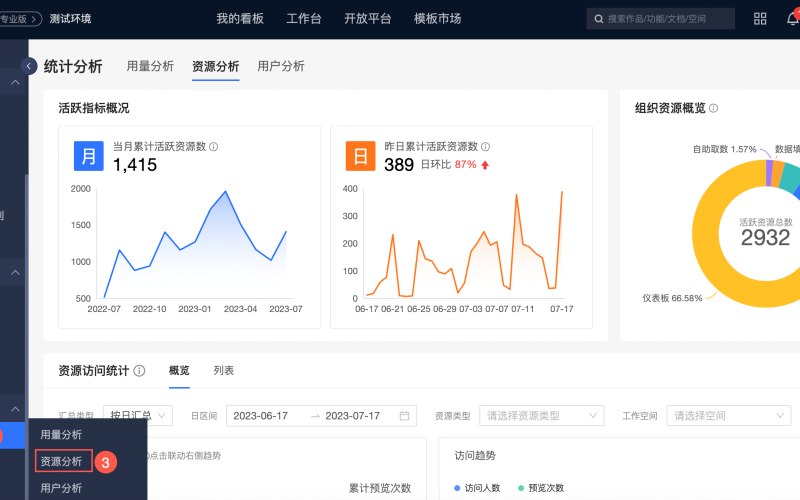Toggle 访问人数 legend item

(x=477, y=488)
